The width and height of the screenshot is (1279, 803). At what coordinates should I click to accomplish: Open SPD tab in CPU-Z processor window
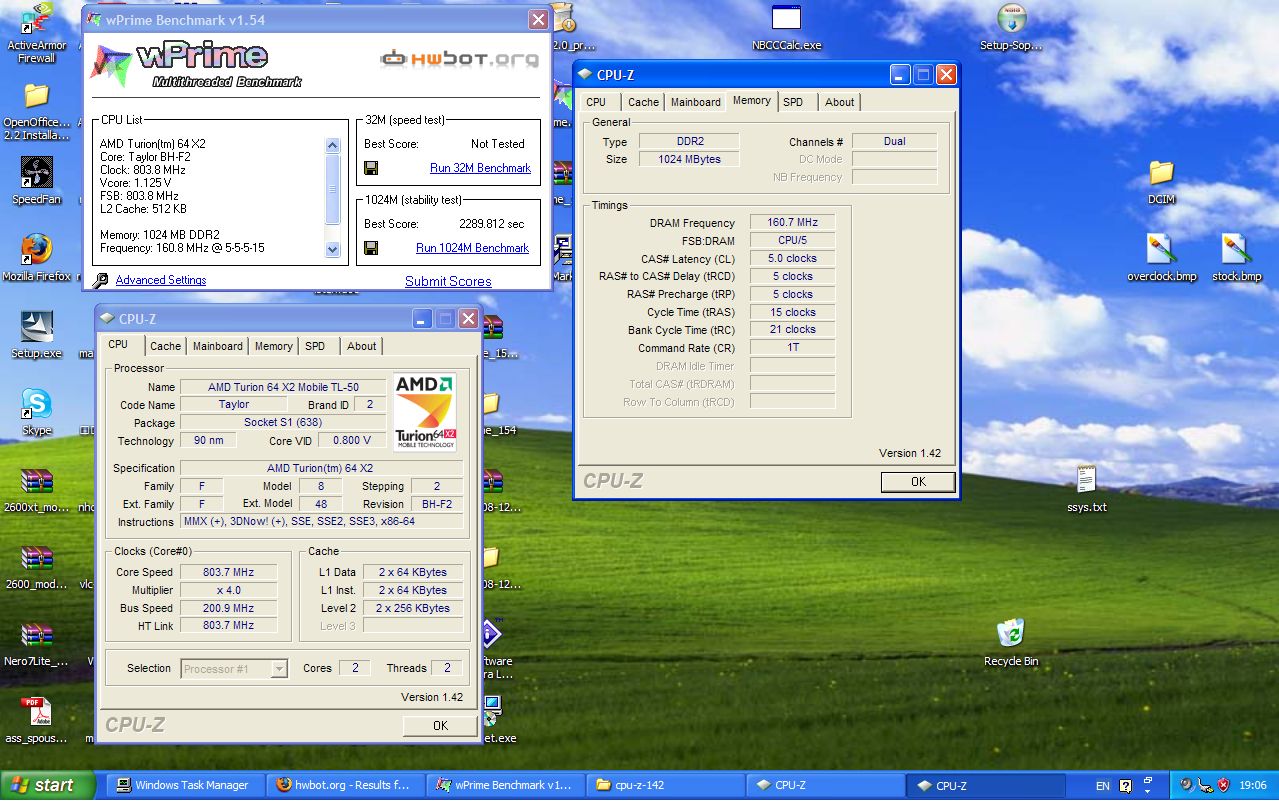(315, 346)
